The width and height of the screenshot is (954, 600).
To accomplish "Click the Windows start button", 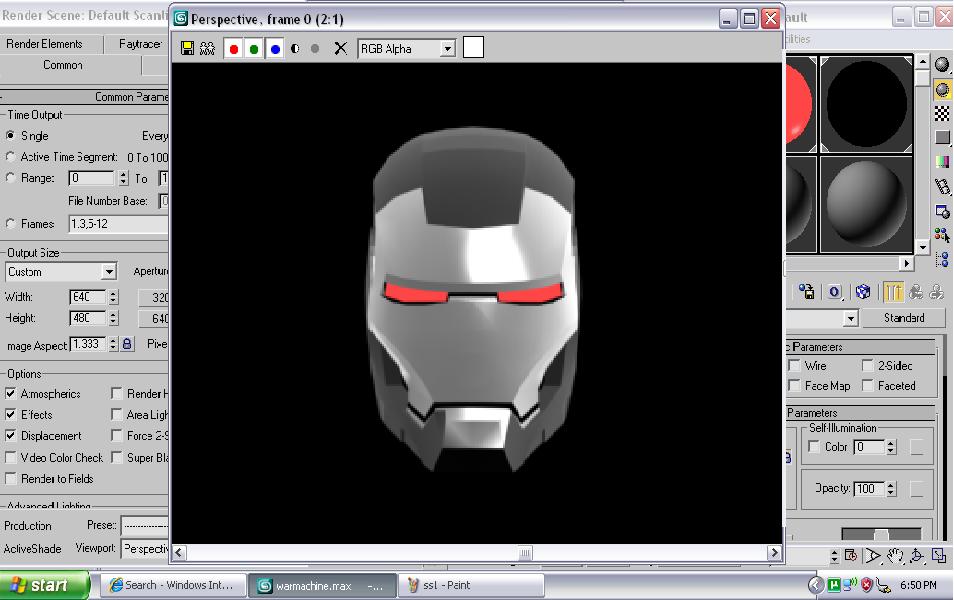I will coord(44,585).
